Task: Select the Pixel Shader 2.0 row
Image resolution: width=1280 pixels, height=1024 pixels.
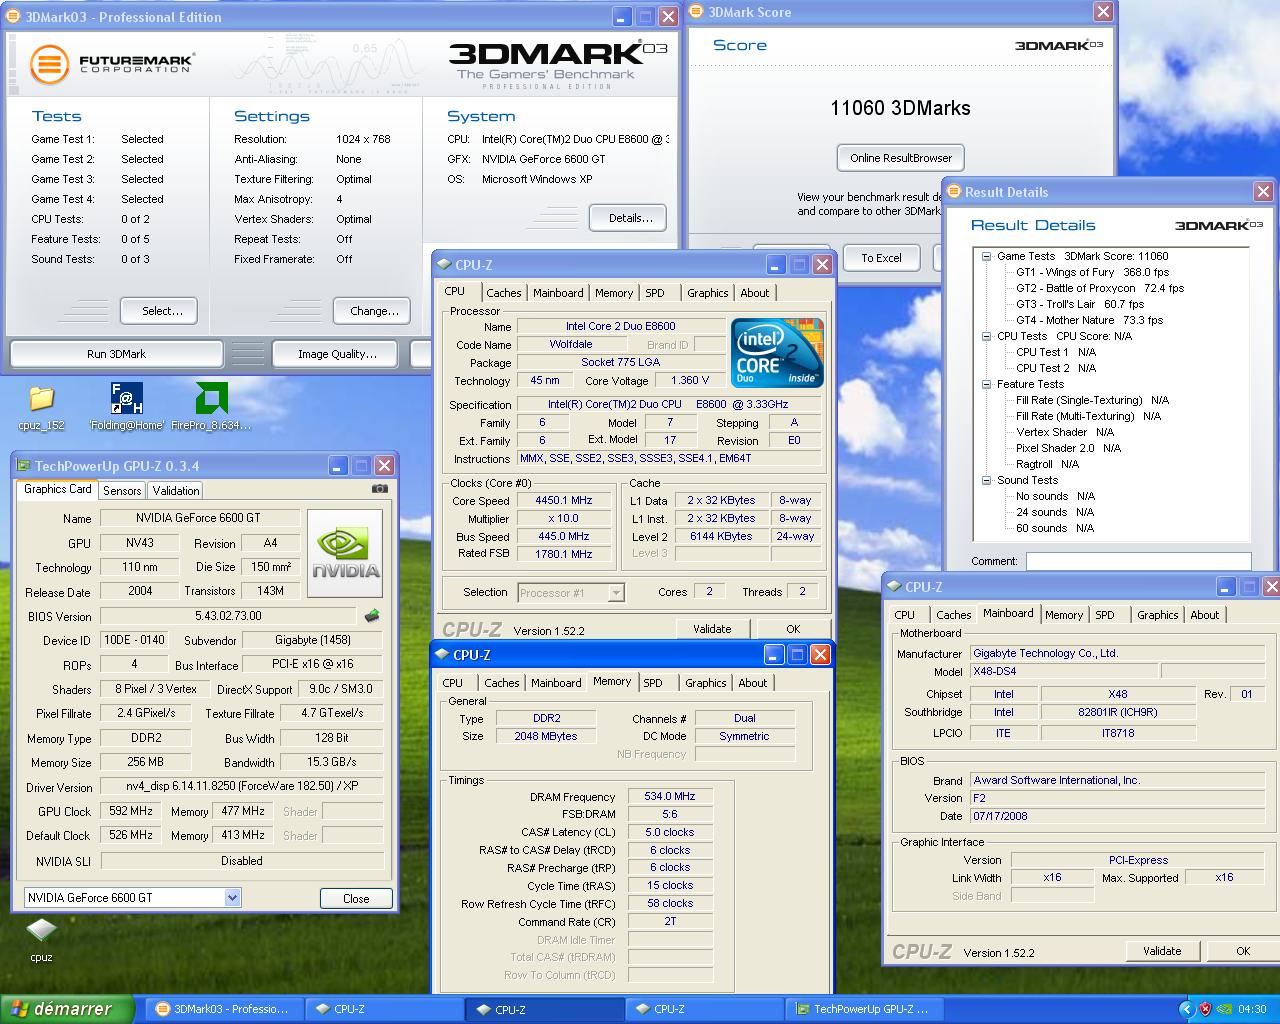Action: [x=1068, y=448]
